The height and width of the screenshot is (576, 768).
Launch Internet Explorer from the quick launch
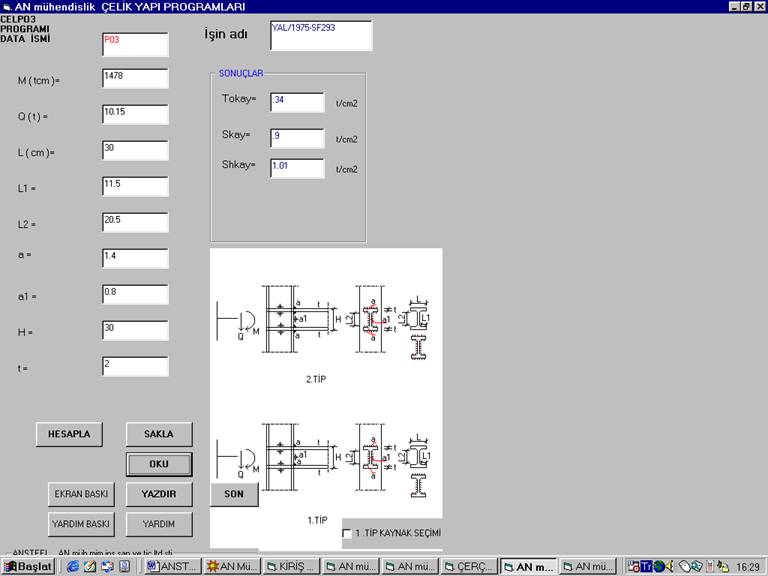pyautogui.click(x=73, y=567)
